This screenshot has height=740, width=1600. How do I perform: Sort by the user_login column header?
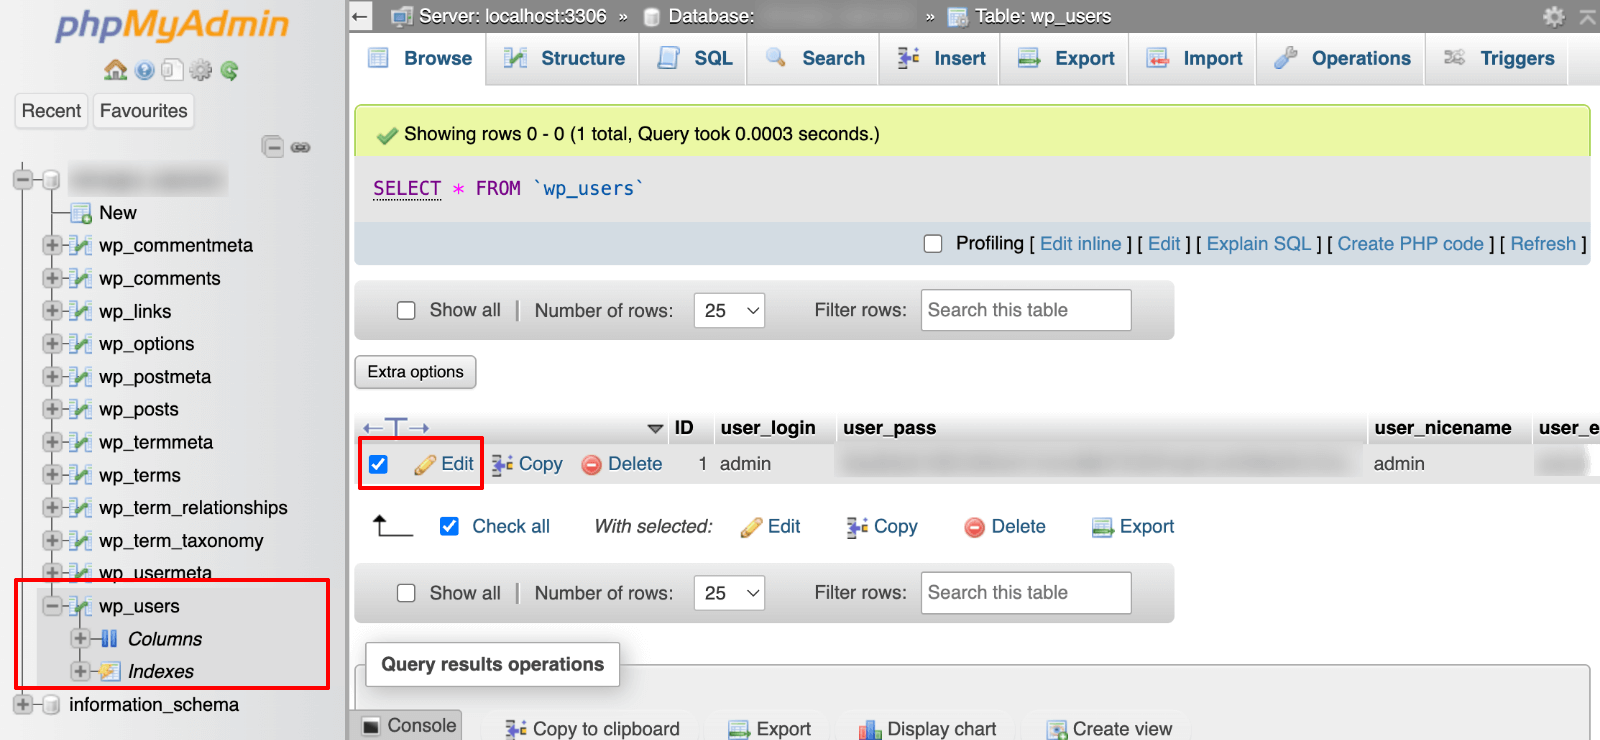768,428
